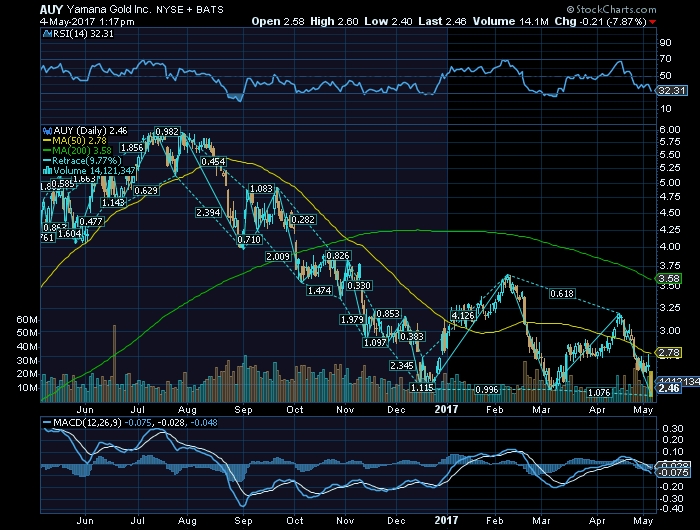Click the NYSE + BATS exchange label
This screenshot has height=530, width=700.
[x=190, y=9]
